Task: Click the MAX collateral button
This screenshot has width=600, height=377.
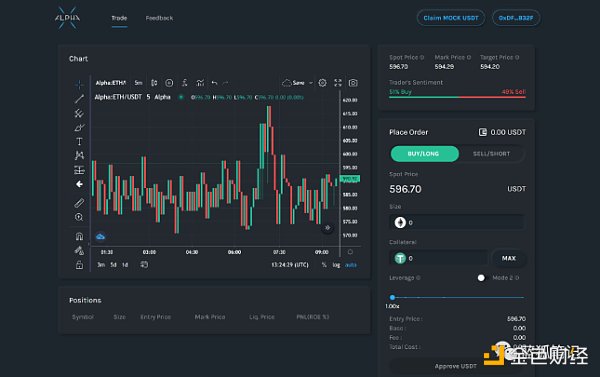Action: point(509,258)
